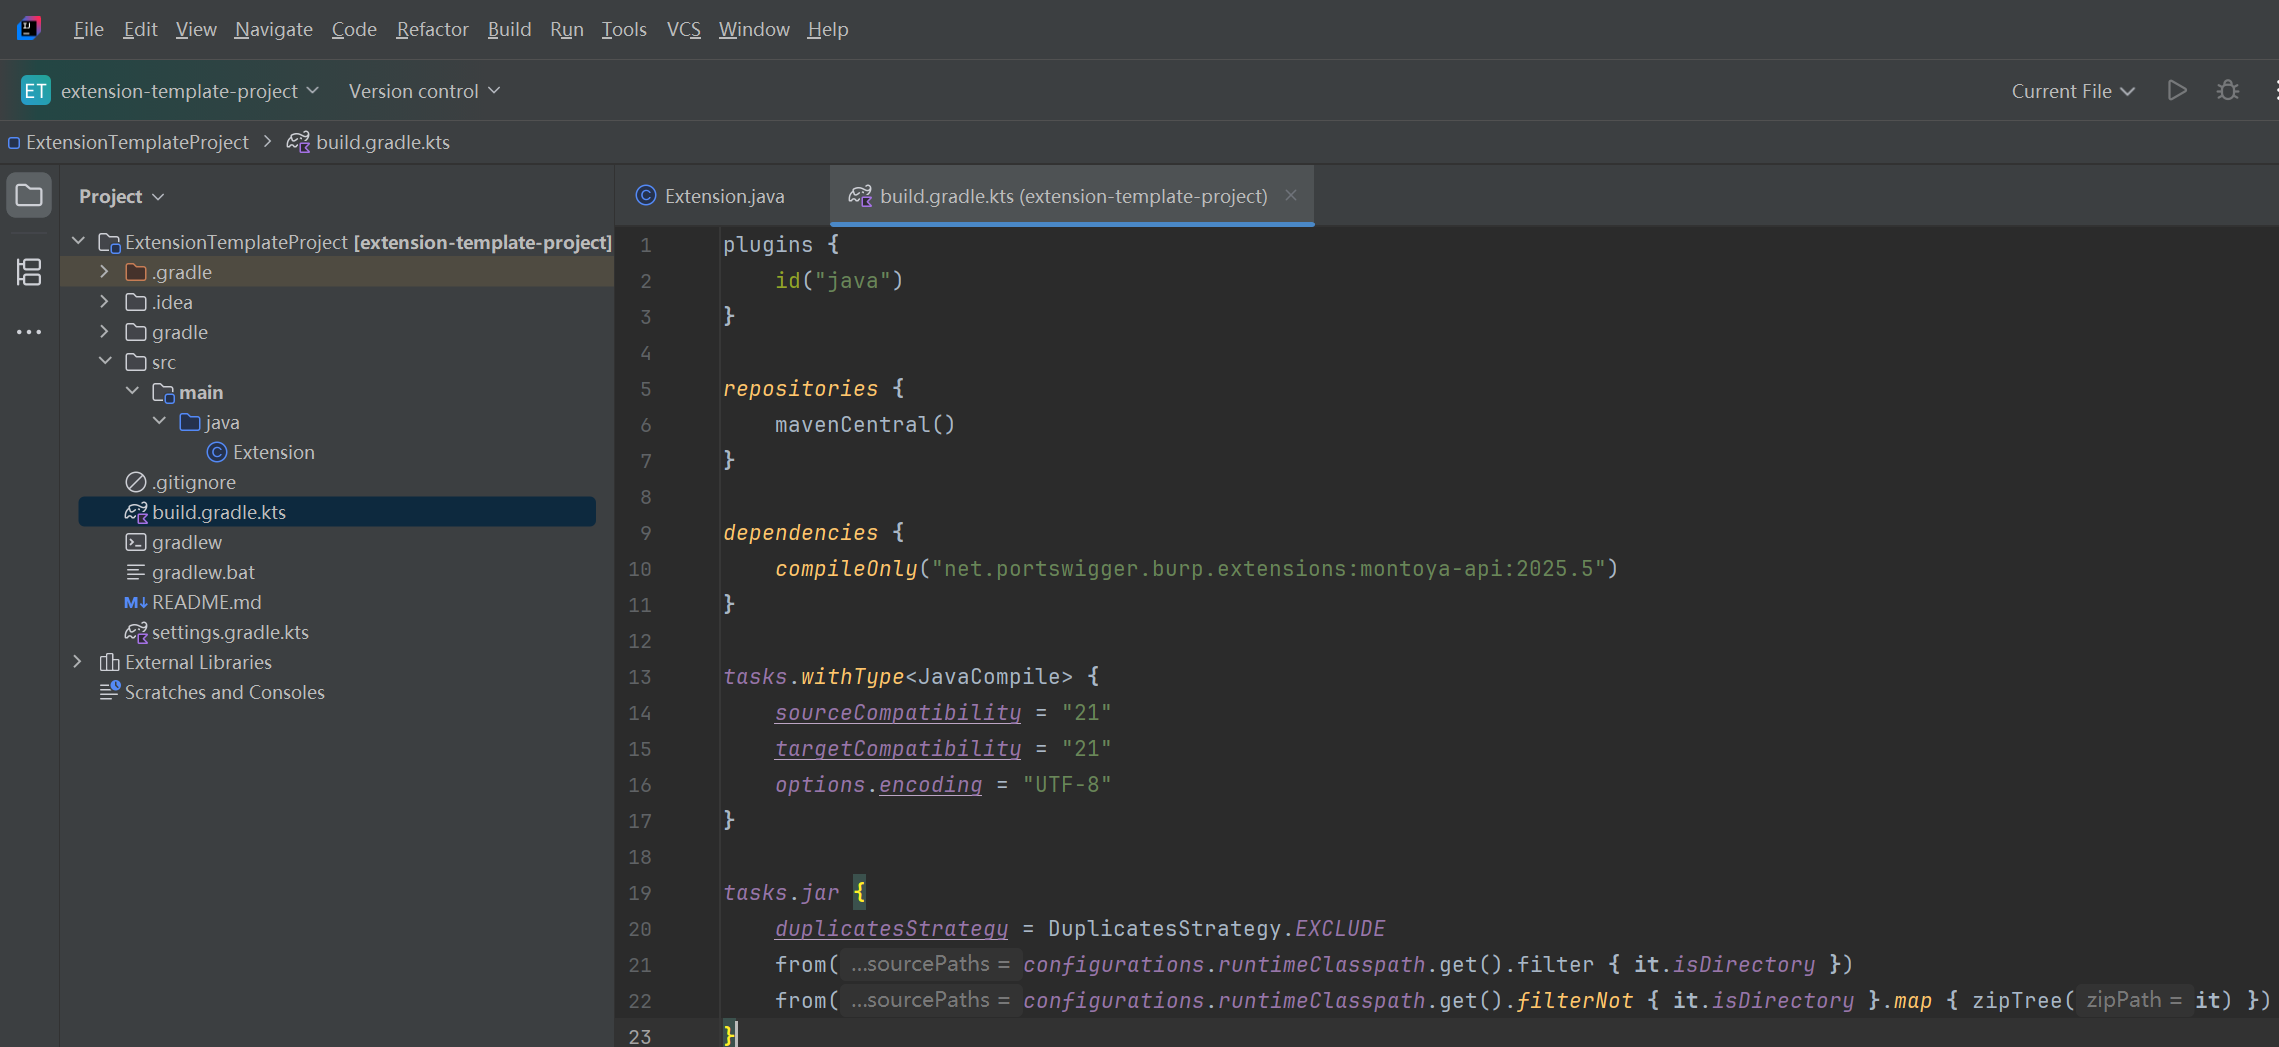Click the montoya-api dependency string
The width and height of the screenshot is (2279, 1047).
(1268, 568)
